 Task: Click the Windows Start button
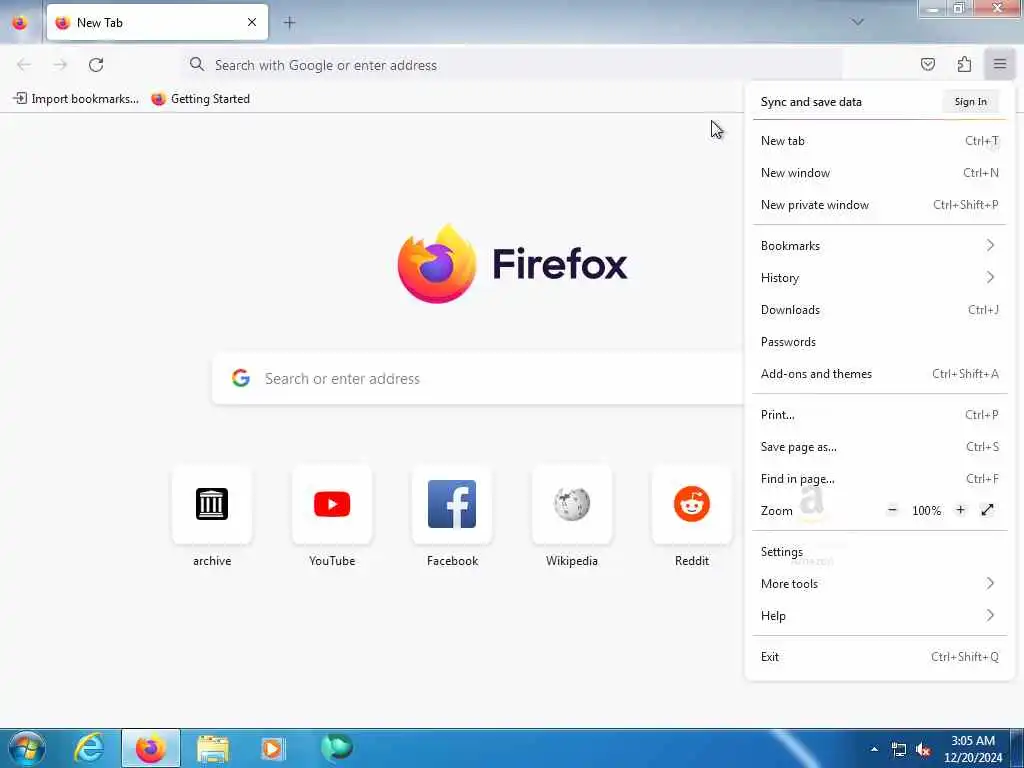[26, 748]
